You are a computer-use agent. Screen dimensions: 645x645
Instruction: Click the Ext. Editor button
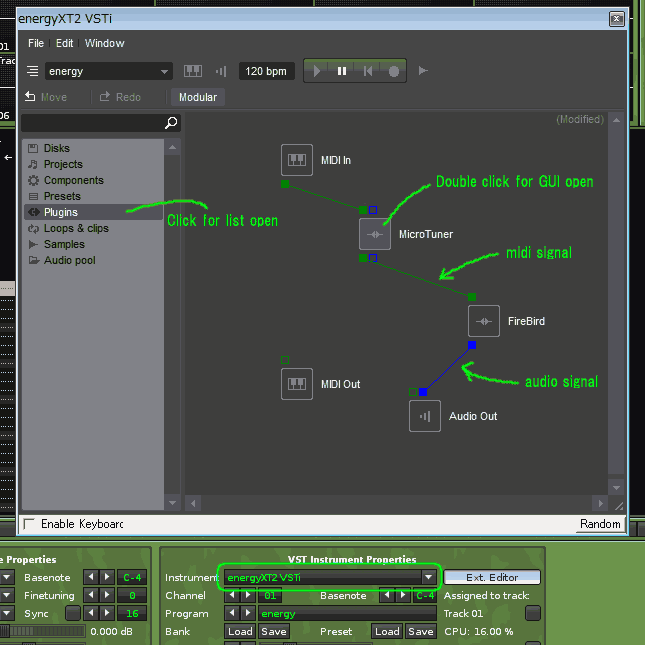[492, 577]
